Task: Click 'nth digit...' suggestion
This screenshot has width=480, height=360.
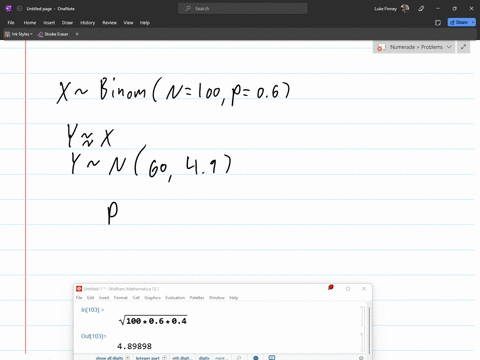Action: pyautogui.click(x=182, y=358)
